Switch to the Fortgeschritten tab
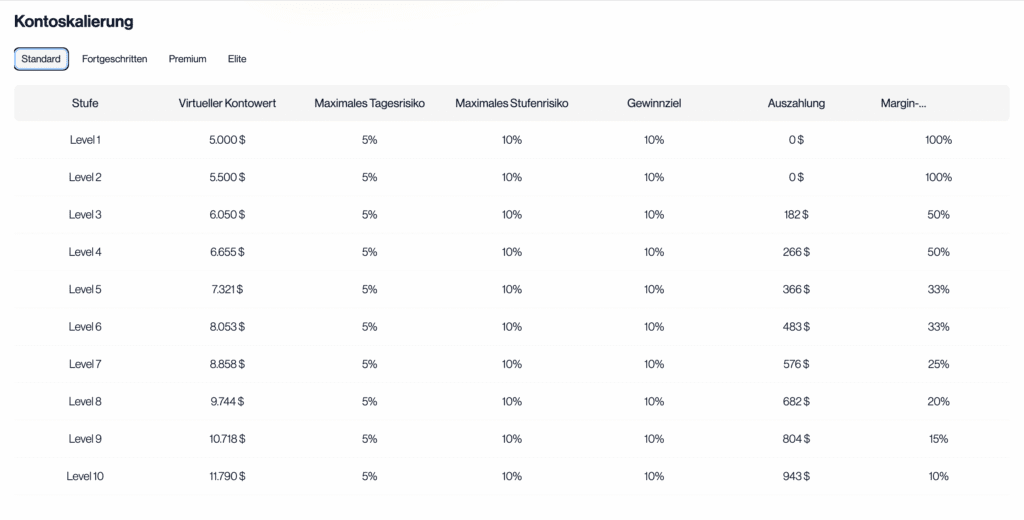The height and width of the screenshot is (520, 1024). tap(114, 59)
